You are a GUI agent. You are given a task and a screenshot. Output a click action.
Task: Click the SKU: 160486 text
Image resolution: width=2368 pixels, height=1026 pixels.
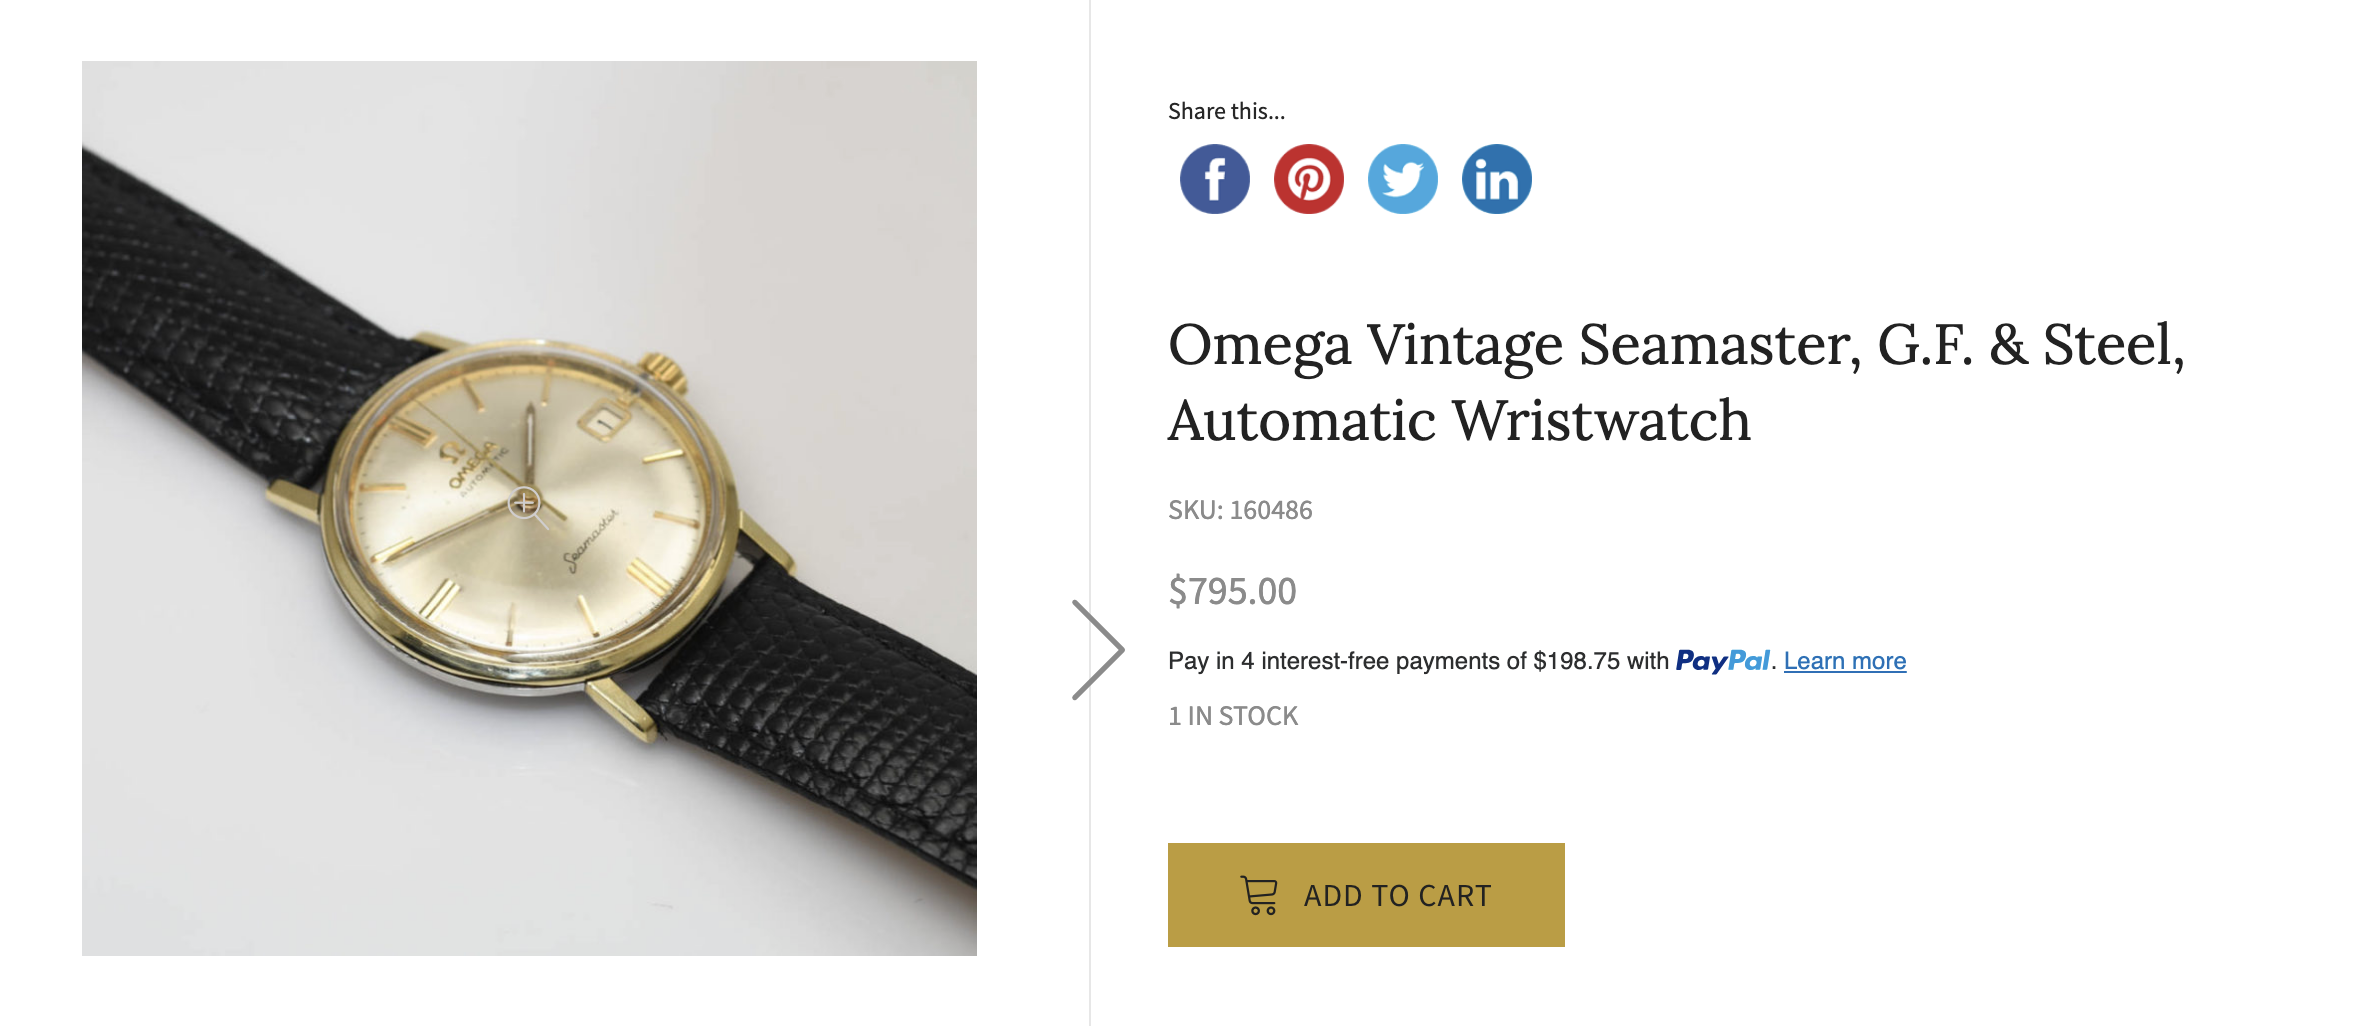coord(1240,510)
